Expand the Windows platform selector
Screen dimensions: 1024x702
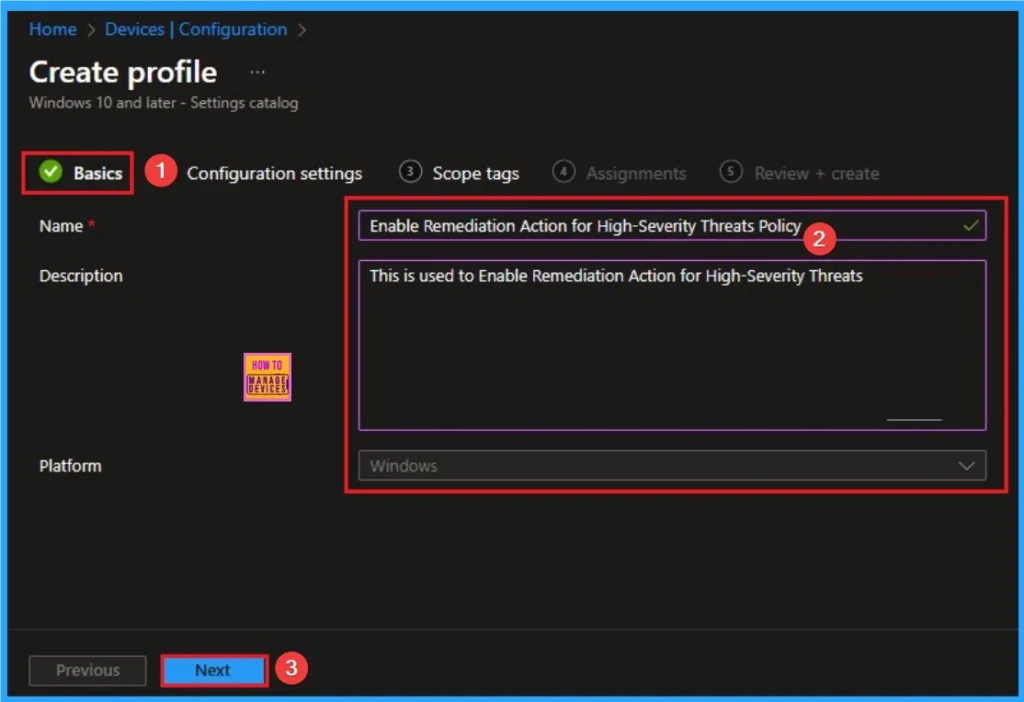click(x=670, y=465)
